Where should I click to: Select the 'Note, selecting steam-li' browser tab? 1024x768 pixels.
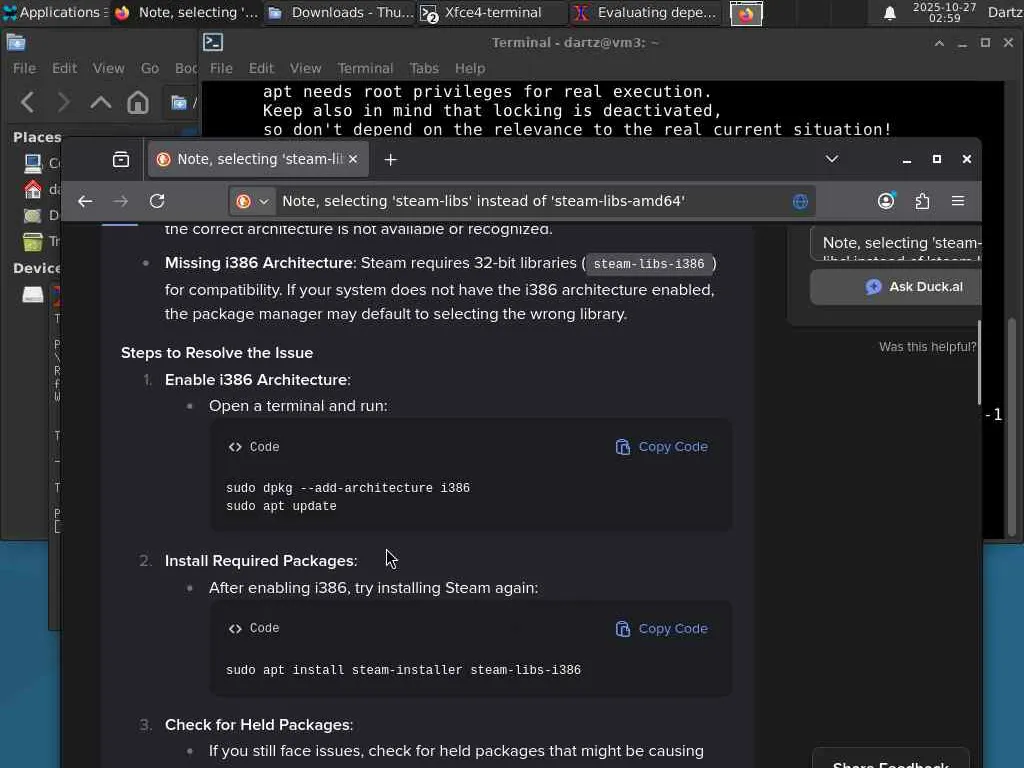pos(259,159)
